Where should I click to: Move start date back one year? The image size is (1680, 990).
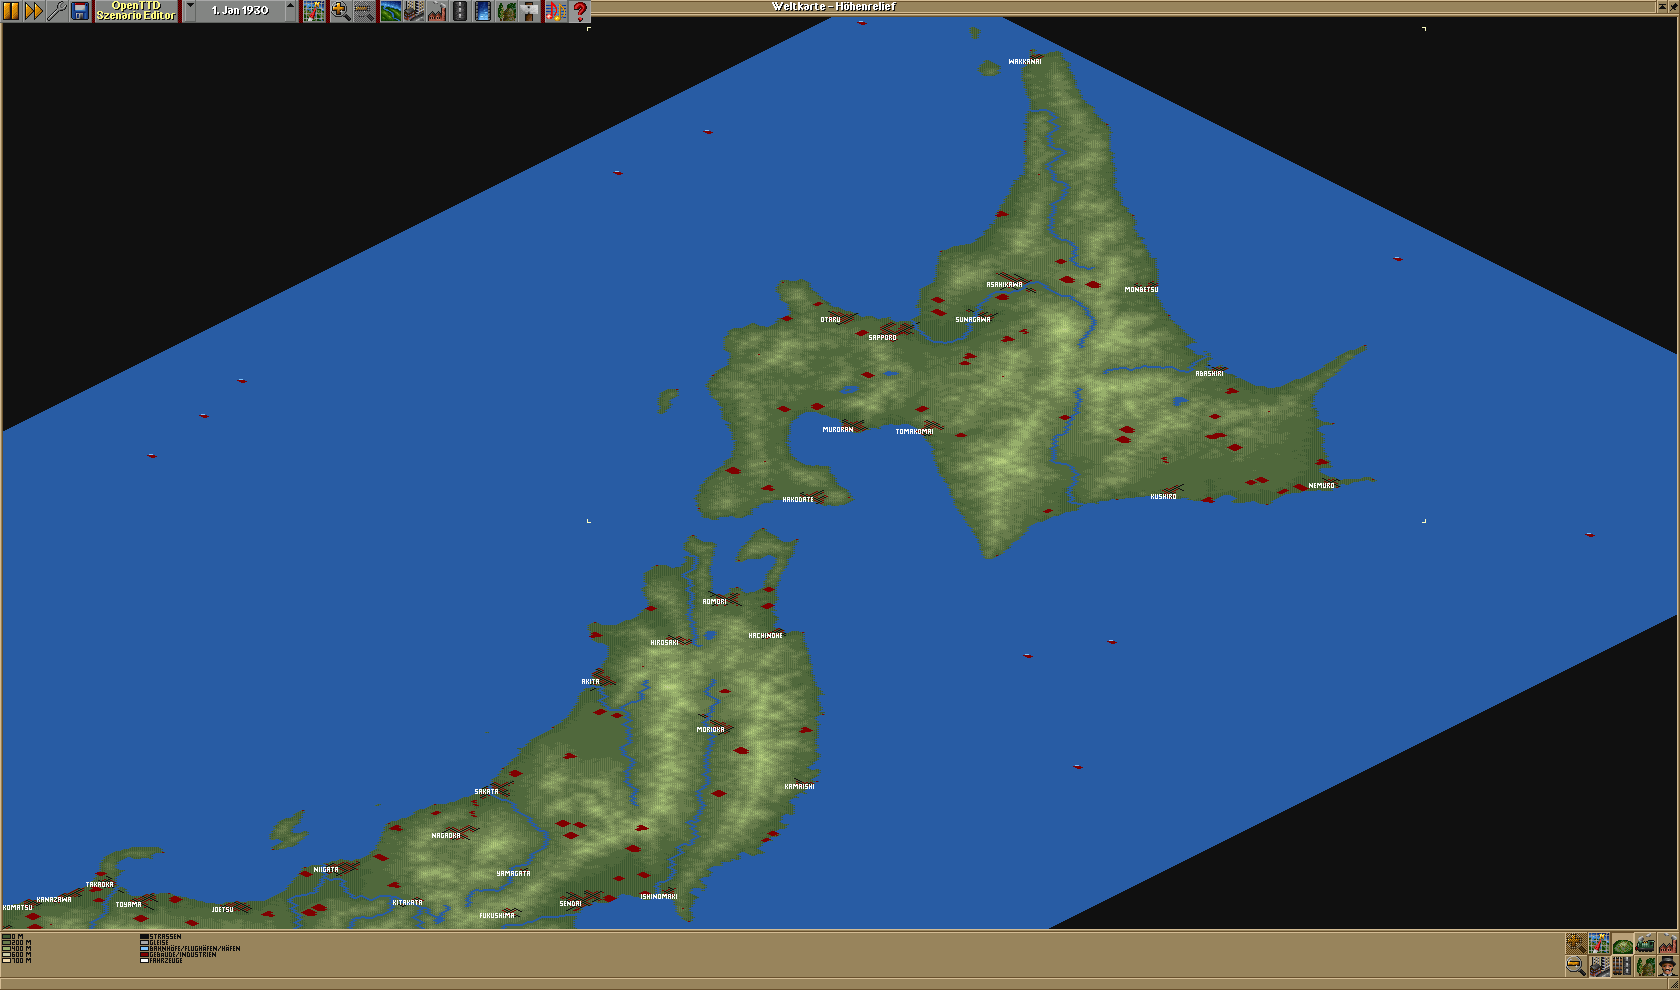[190, 11]
